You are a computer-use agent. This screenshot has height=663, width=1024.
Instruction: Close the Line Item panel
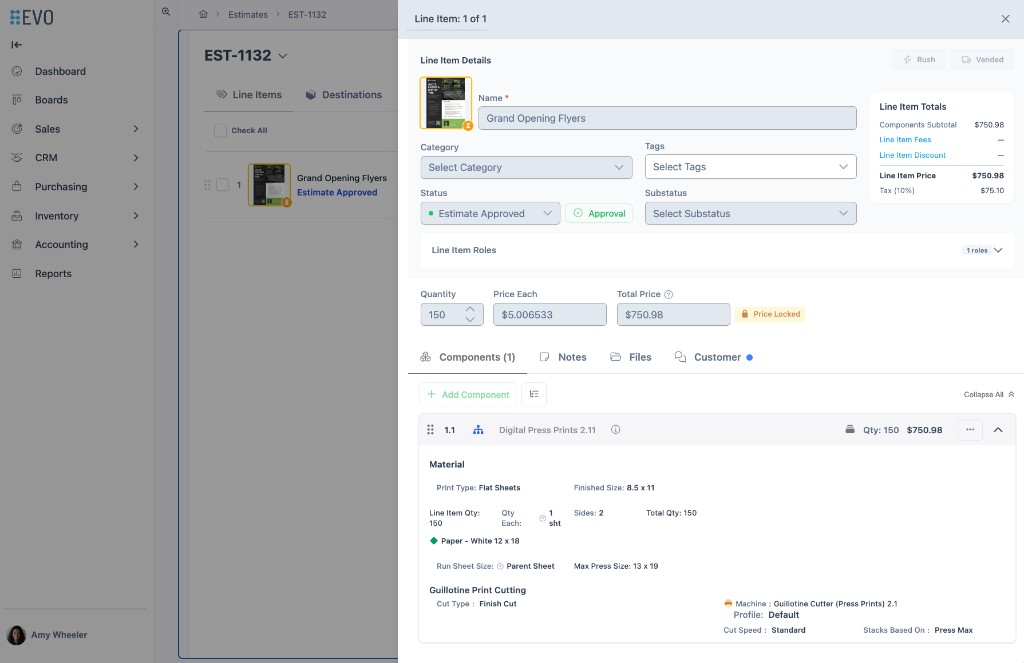(1005, 19)
